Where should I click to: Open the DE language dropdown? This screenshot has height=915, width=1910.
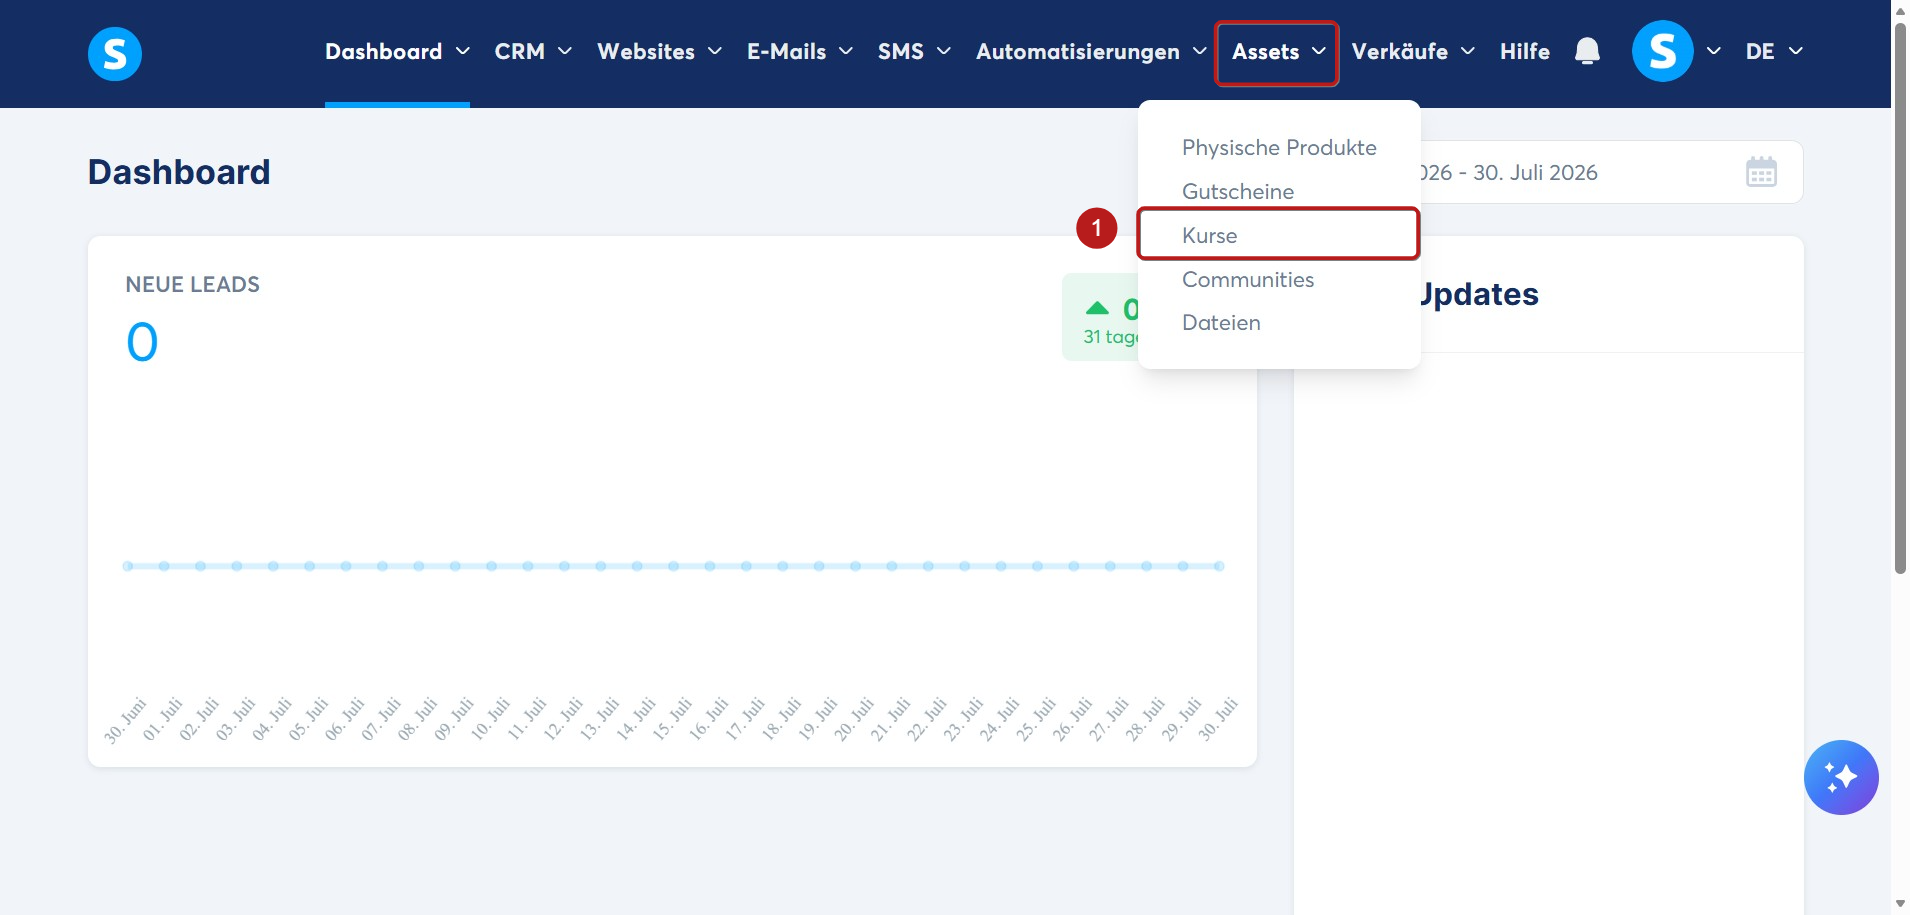coord(1774,51)
